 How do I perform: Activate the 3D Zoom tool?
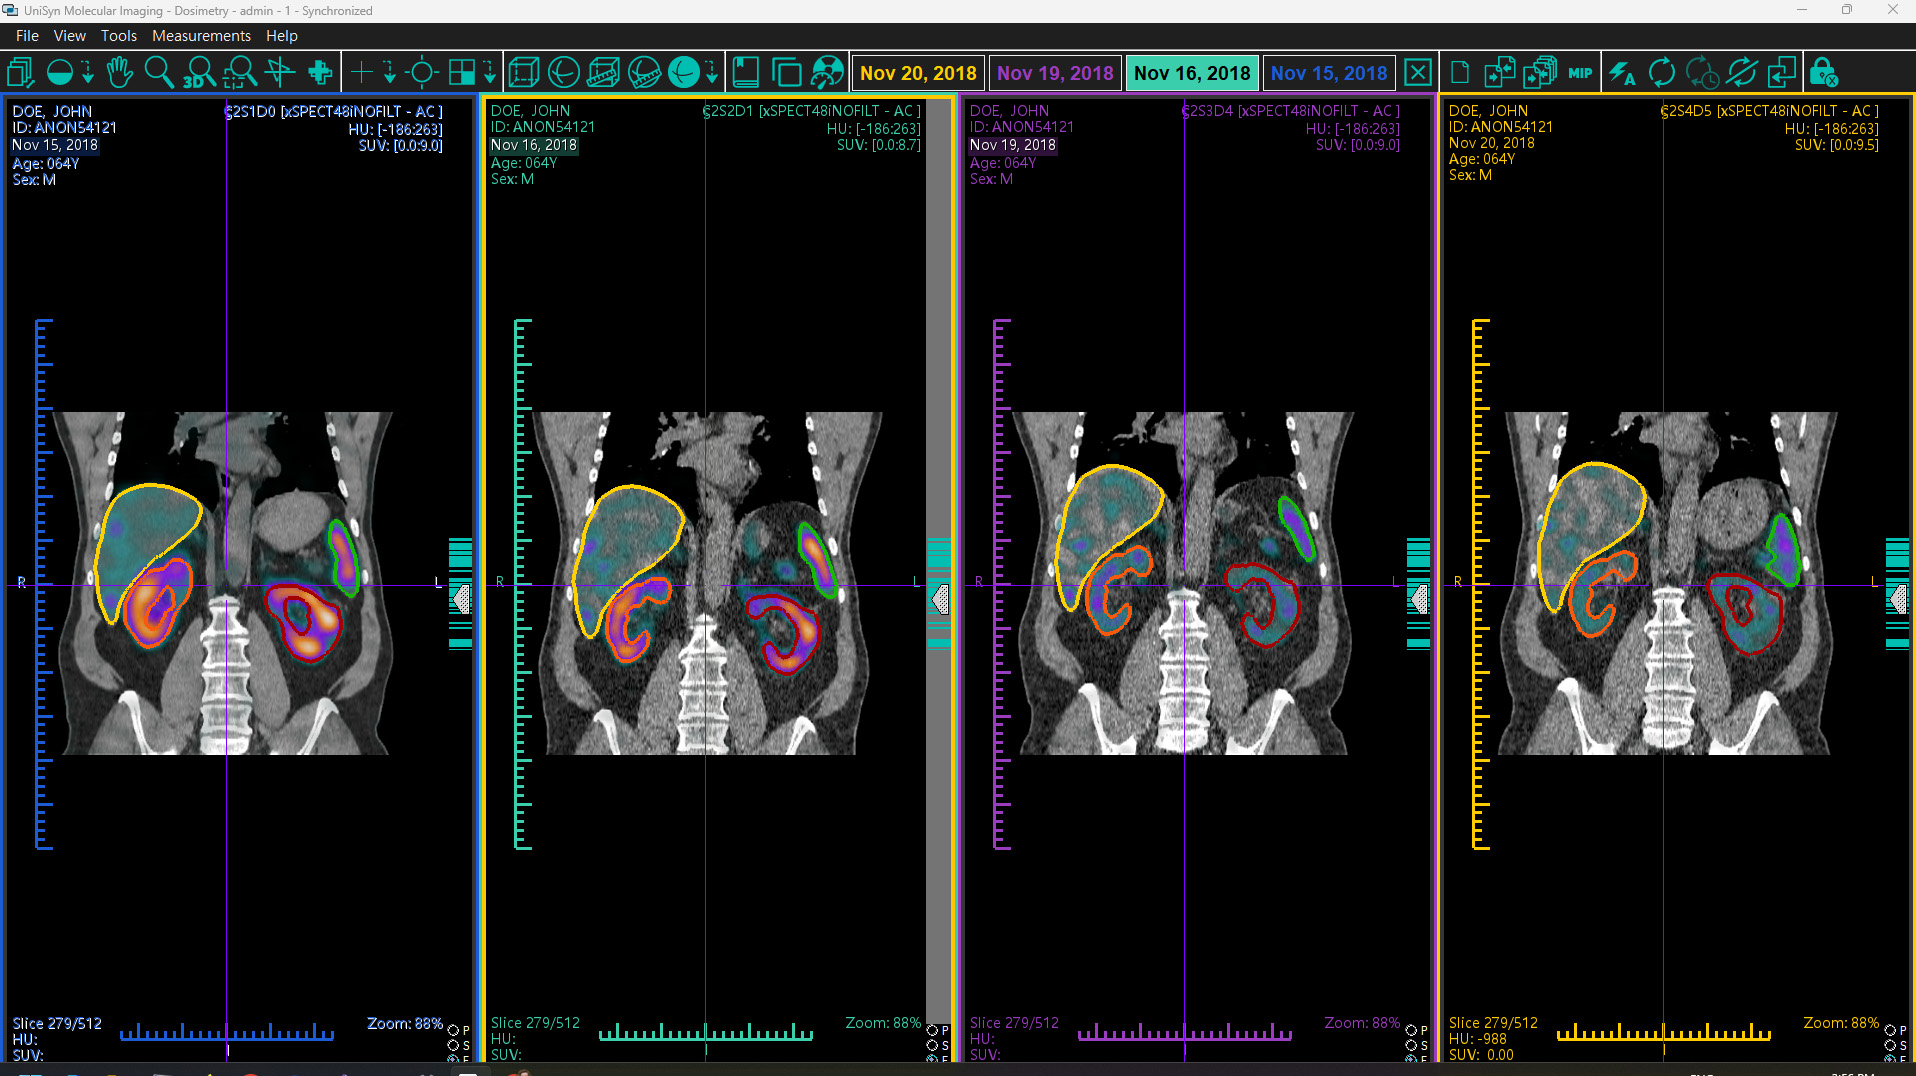point(200,73)
